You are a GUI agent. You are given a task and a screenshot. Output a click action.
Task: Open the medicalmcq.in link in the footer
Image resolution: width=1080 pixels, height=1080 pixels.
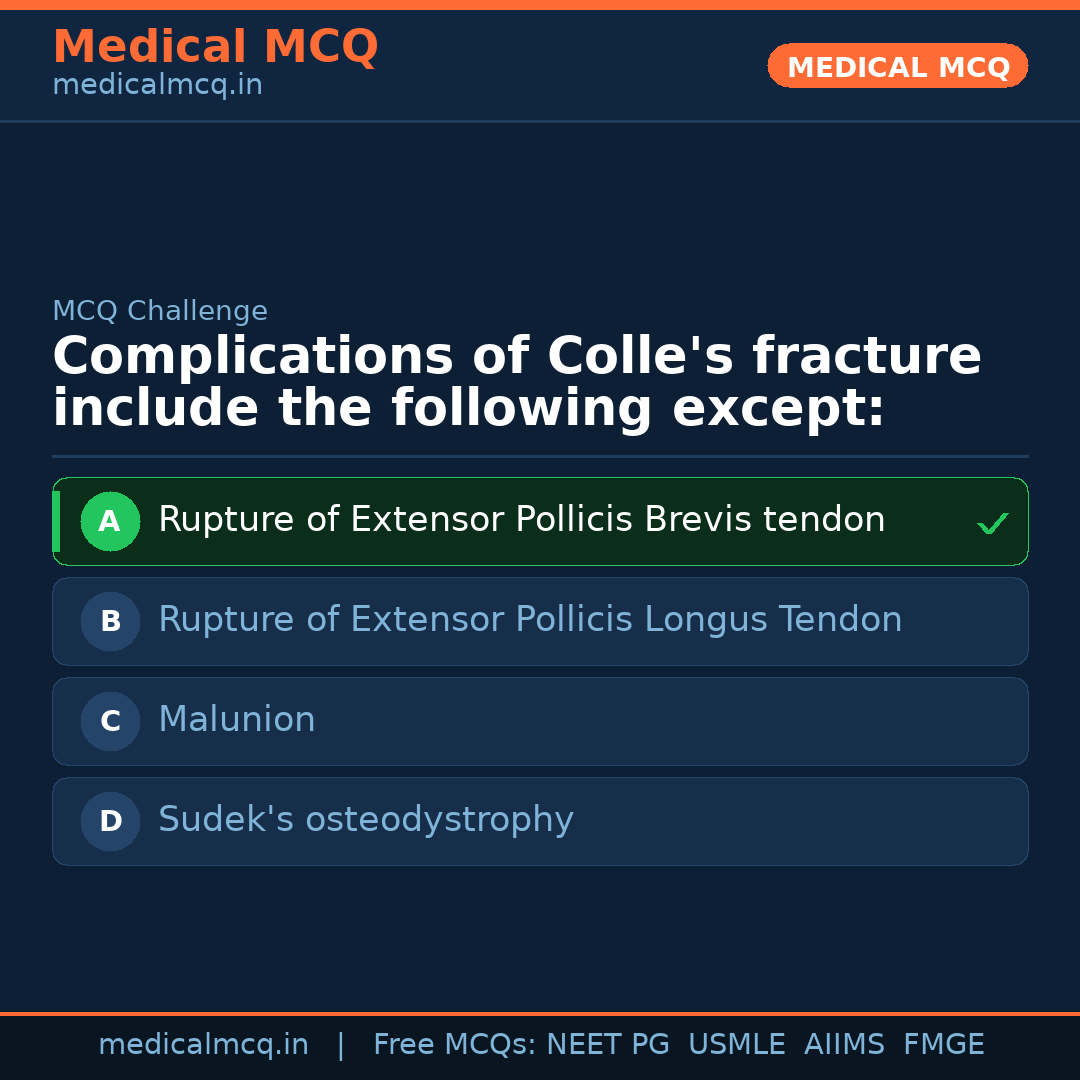tap(203, 1045)
